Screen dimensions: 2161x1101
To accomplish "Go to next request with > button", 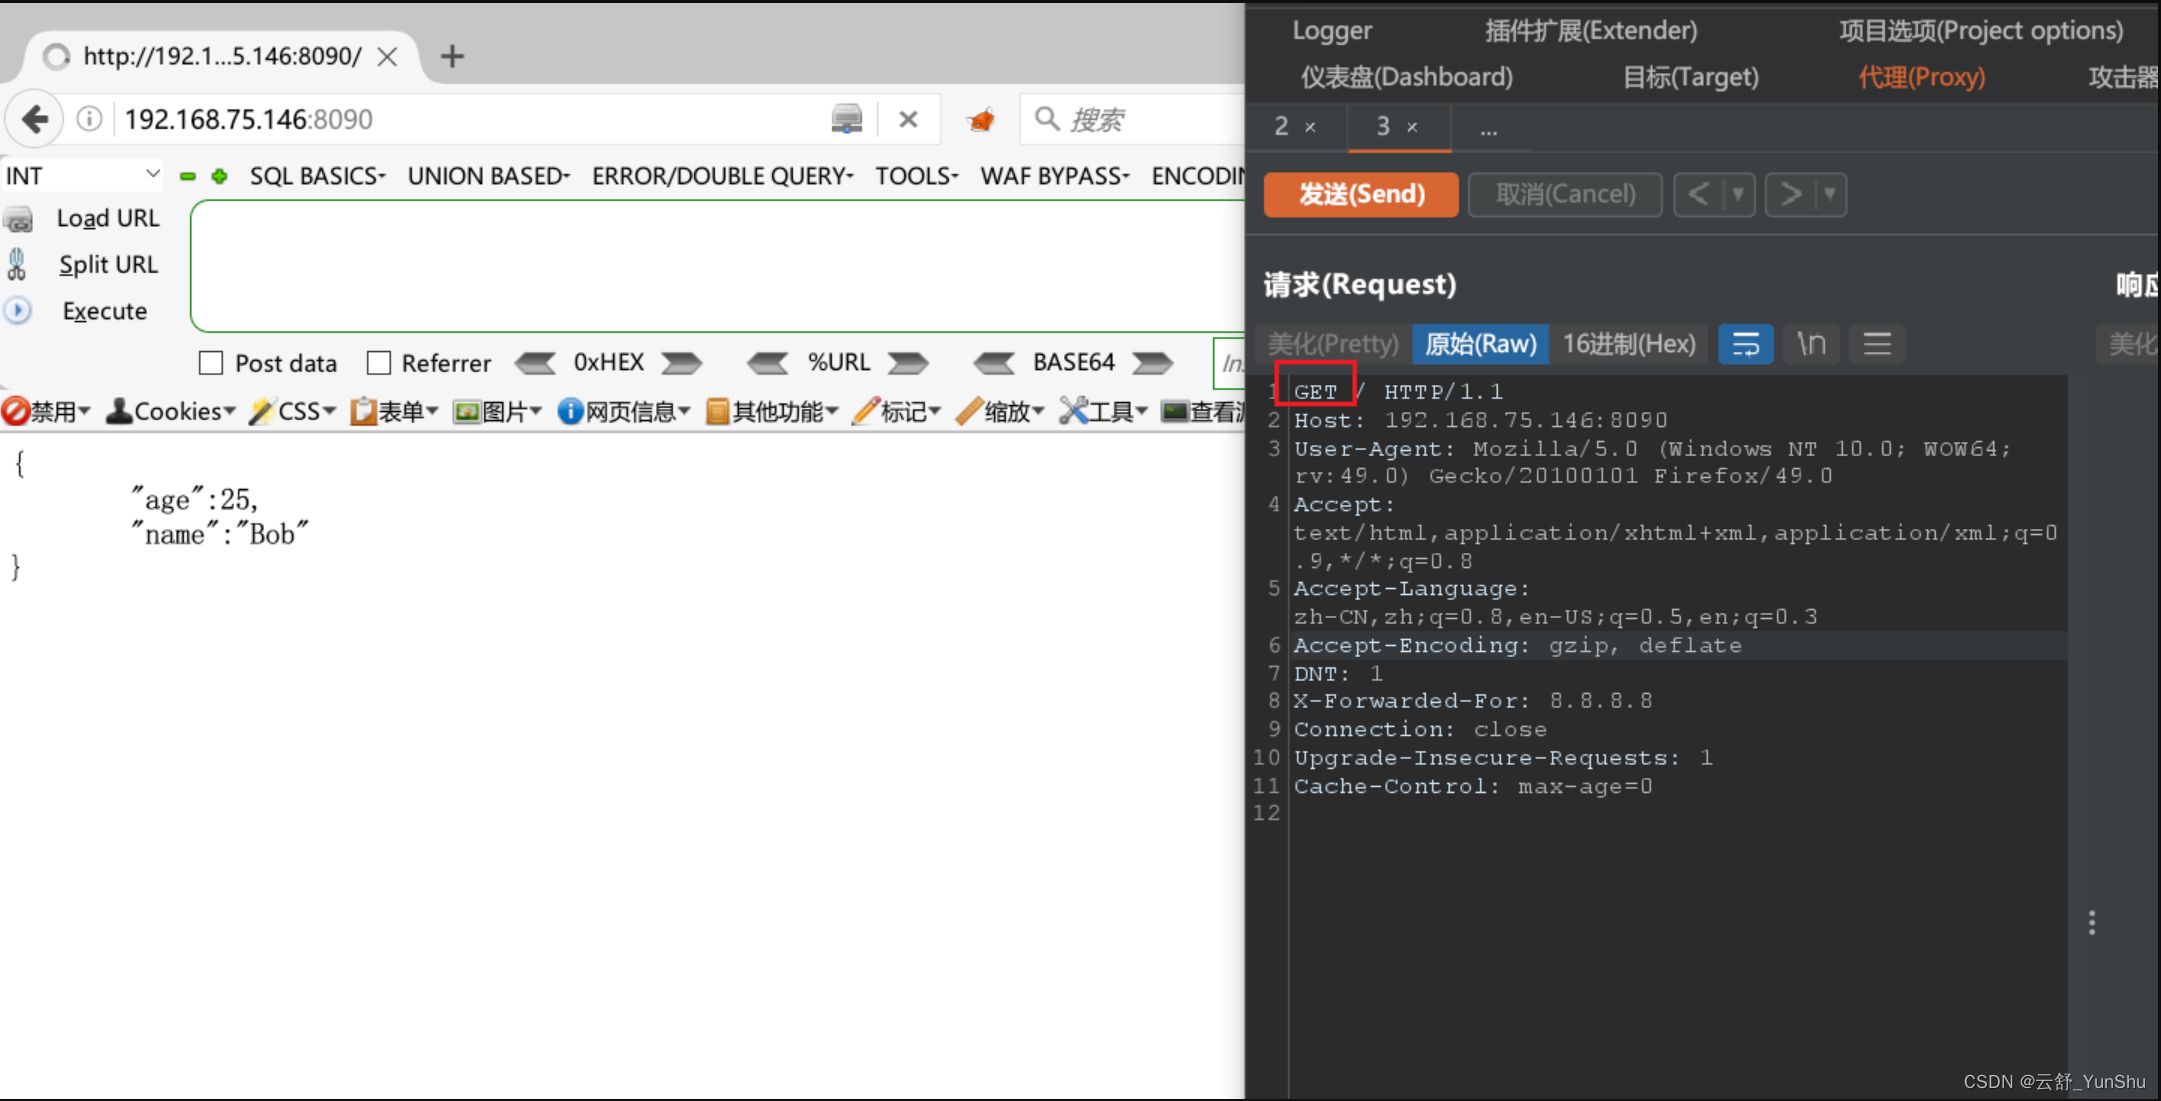I will click(x=1790, y=194).
